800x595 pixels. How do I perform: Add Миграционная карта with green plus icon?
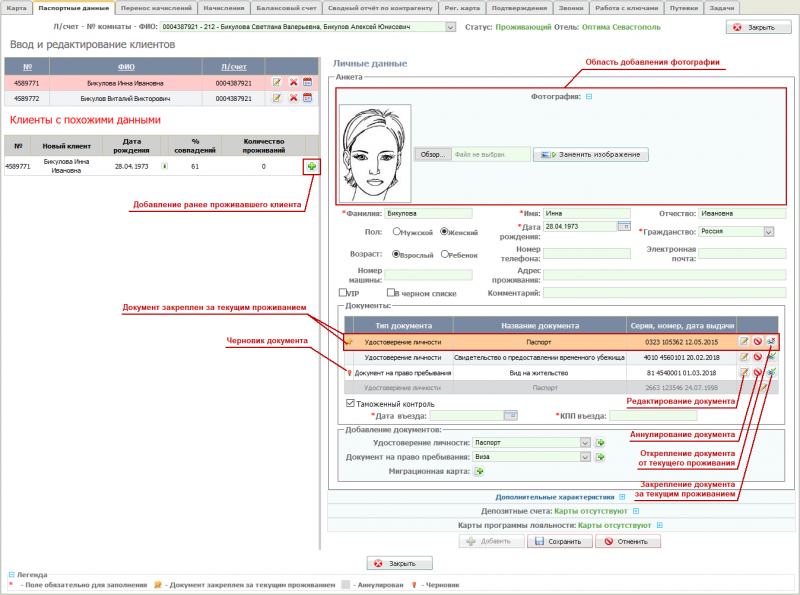tap(479, 471)
